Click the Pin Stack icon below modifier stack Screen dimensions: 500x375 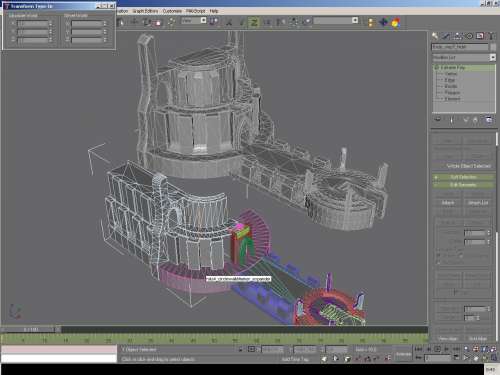tap(438, 119)
